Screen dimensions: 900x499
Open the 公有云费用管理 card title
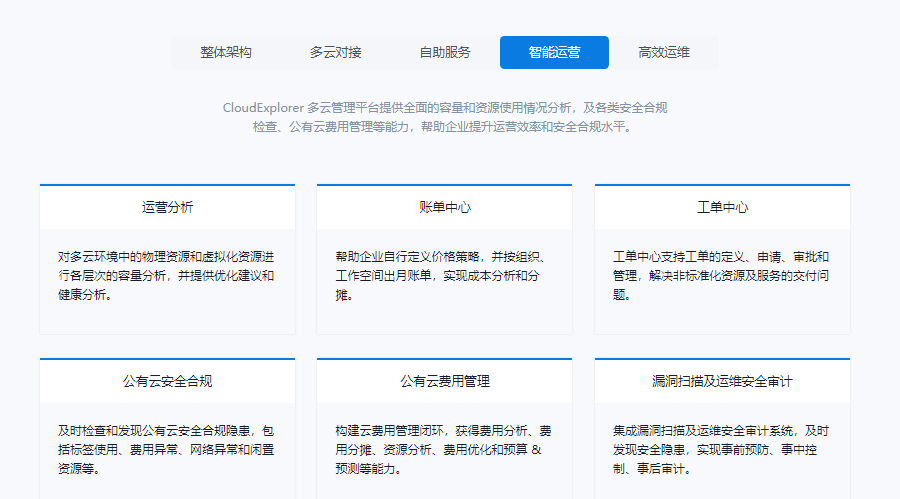pyautogui.click(x=445, y=381)
